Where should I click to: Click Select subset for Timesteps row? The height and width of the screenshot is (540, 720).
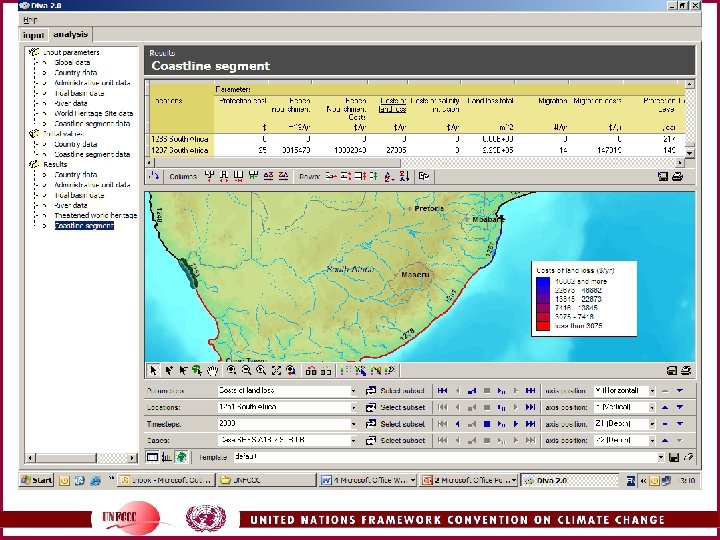[x=396, y=424]
